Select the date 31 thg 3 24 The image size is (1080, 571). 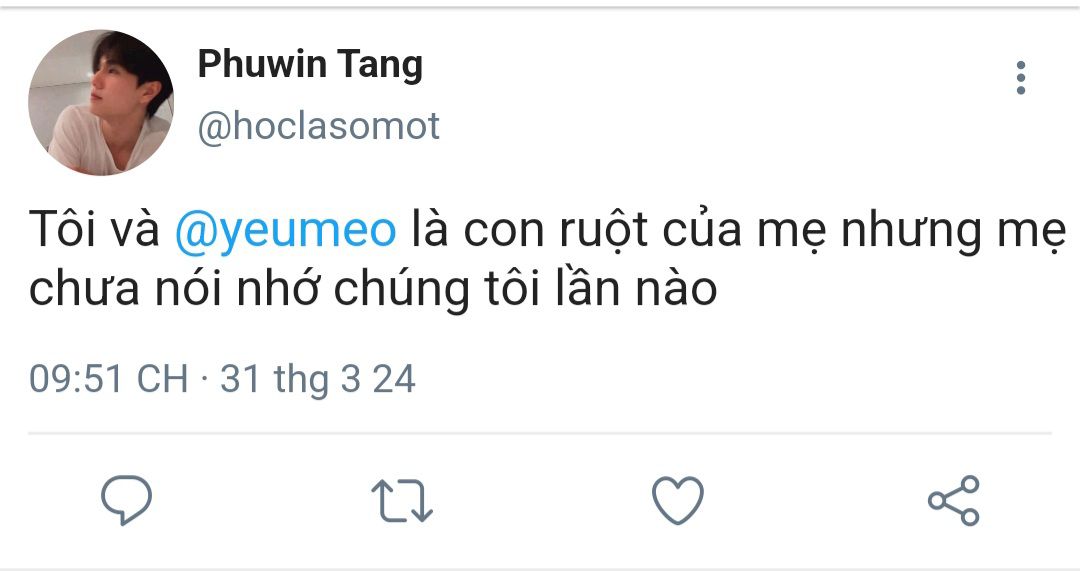[x=318, y=380]
